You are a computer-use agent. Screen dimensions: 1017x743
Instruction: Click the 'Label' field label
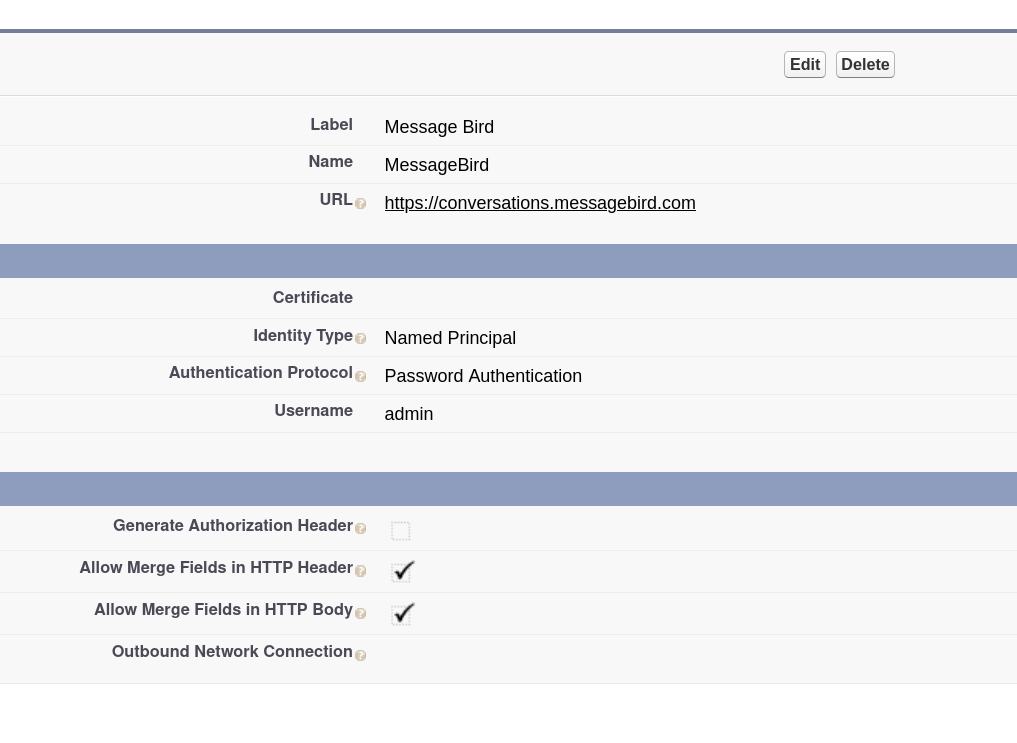(x=331, y=124)
